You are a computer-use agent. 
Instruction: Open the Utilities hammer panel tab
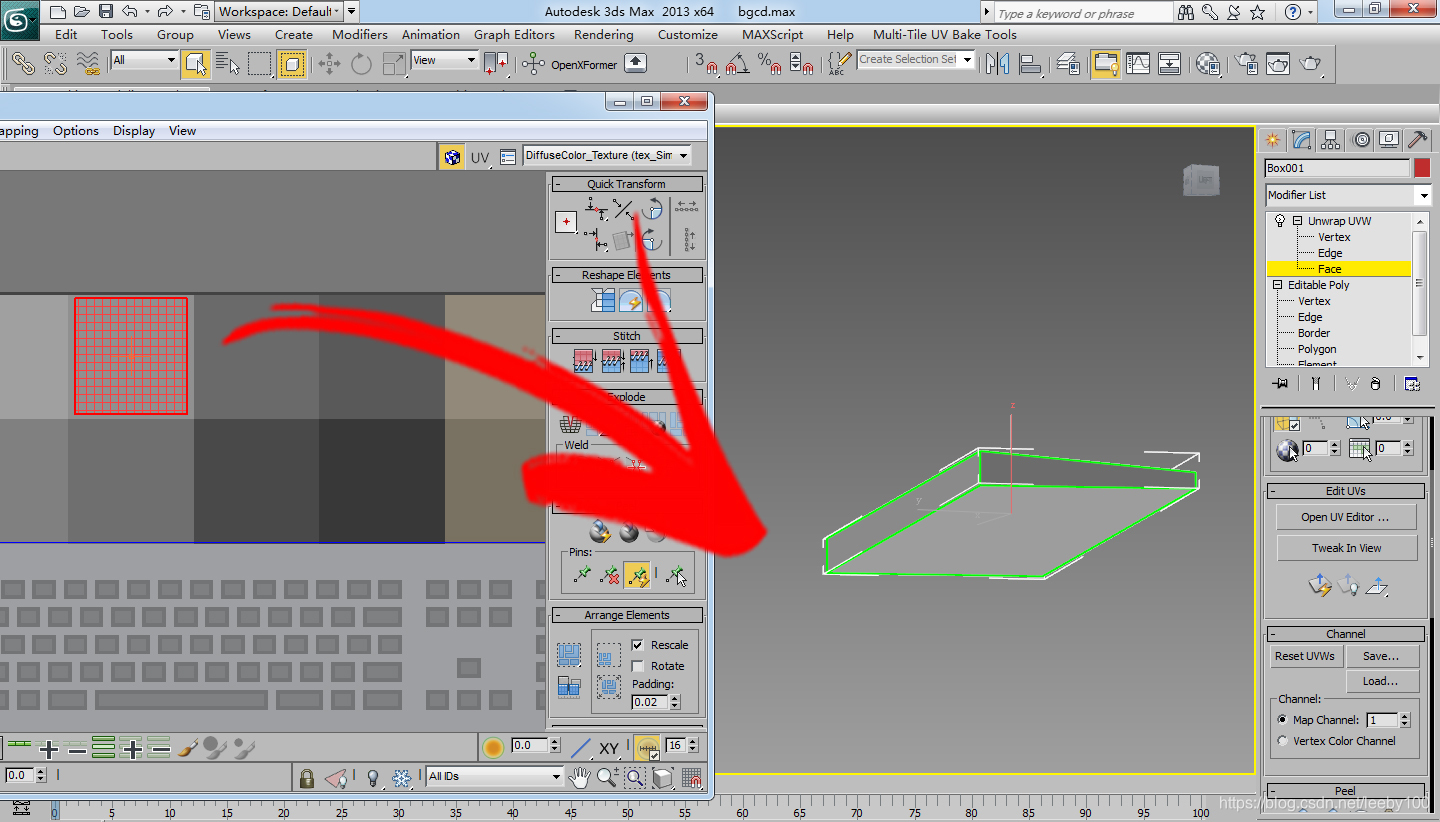(1417, 140)
